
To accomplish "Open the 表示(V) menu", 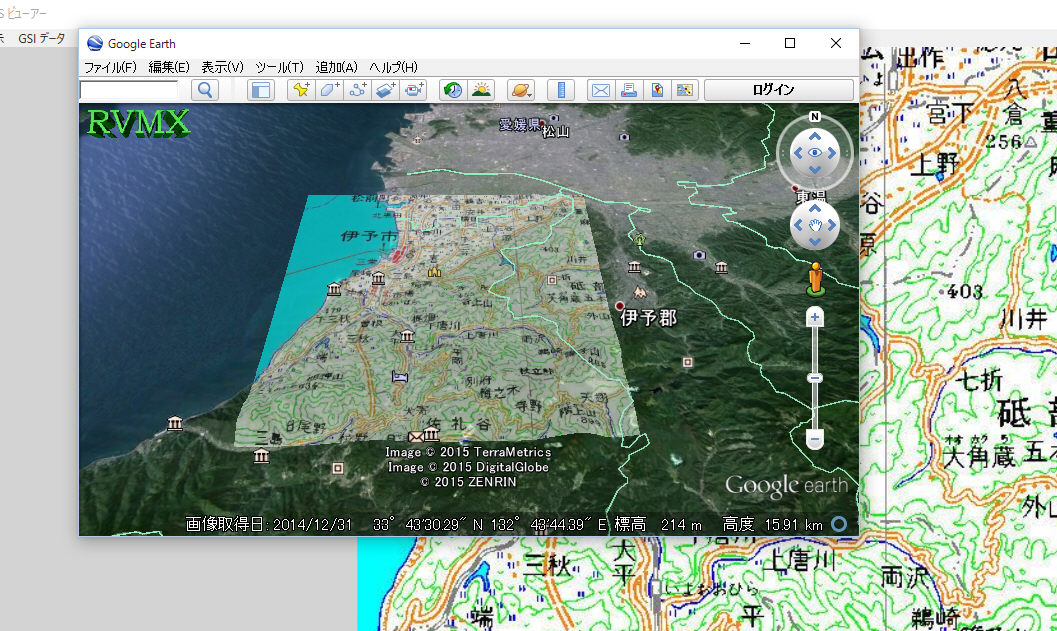I will [222, 67].
